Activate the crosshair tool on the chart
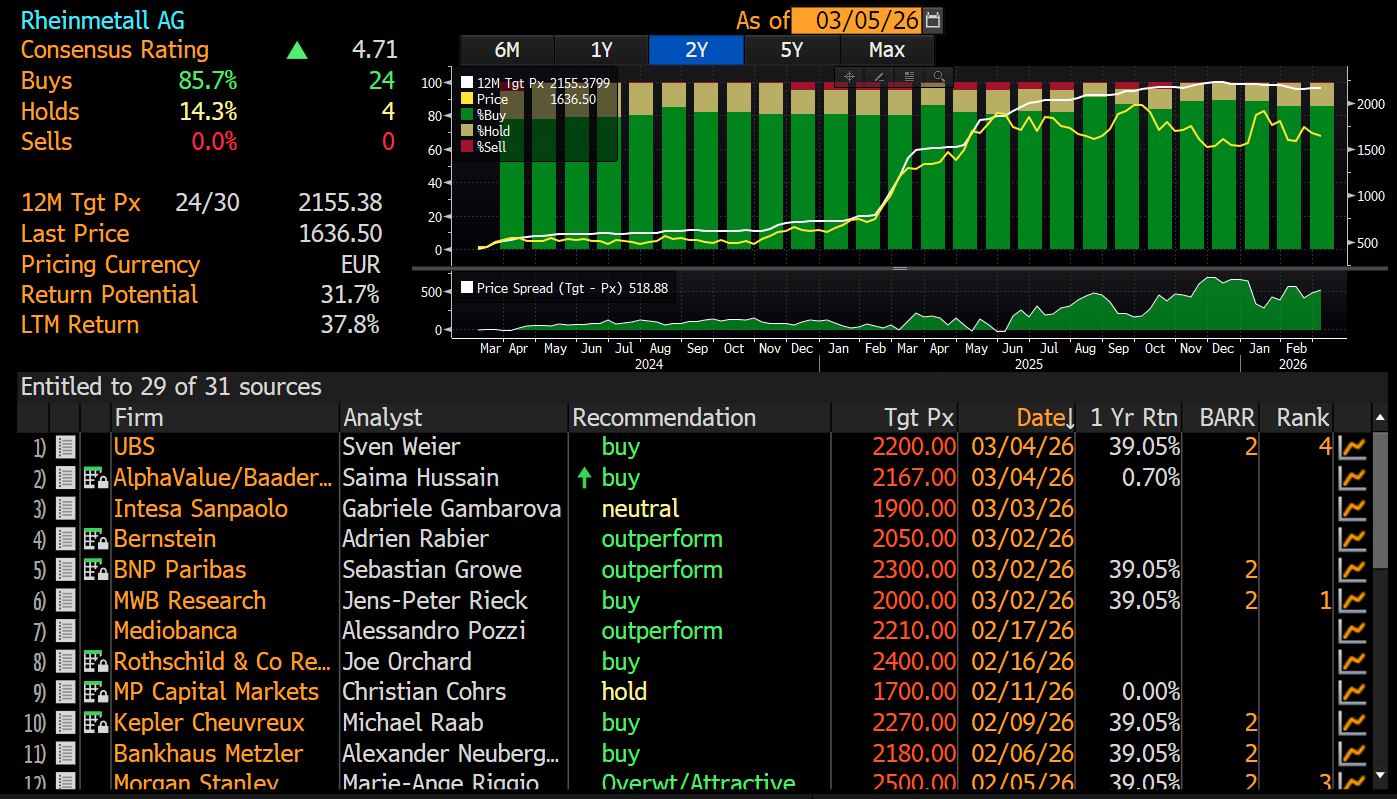The height and width of the screenshot is (799, 1397). (x=849, y=76)
